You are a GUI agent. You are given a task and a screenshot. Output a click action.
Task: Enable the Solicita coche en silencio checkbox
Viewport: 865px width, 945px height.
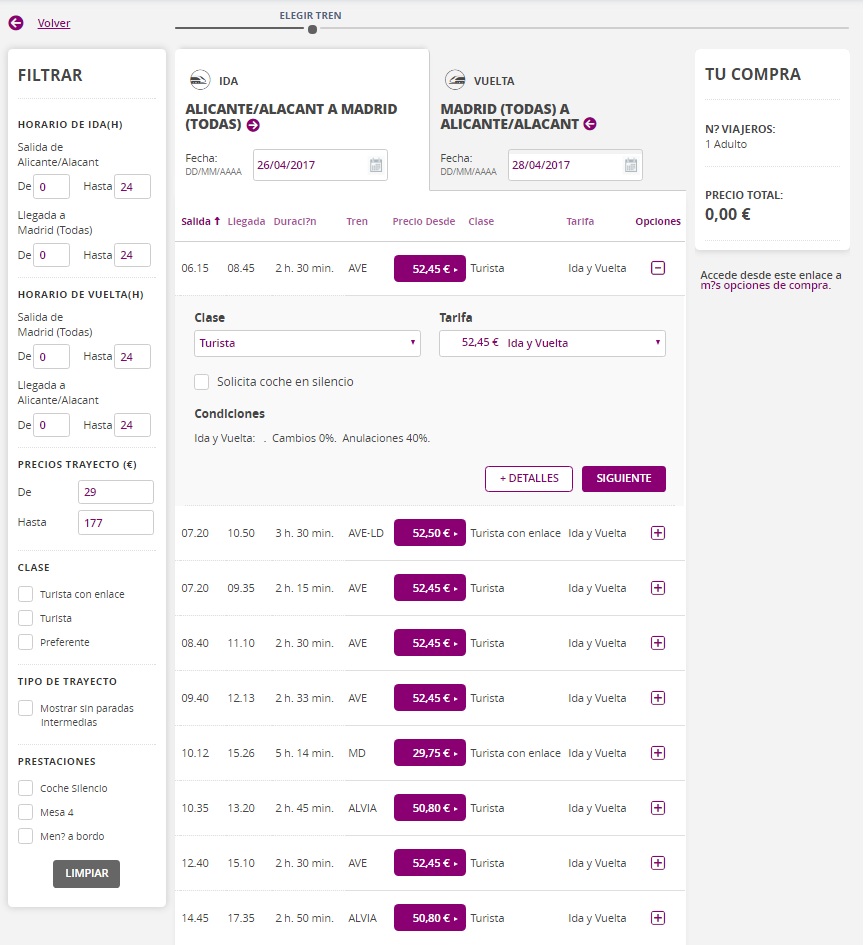[x=202, y=382]
